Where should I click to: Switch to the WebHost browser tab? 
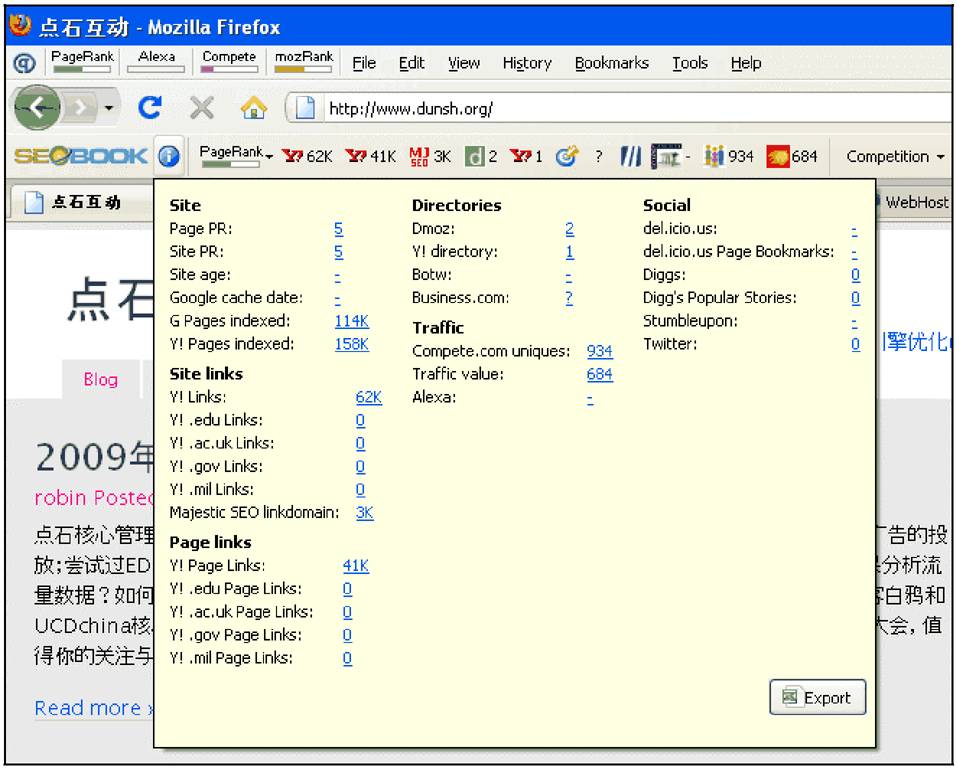pyautogui.click(x=914, y=202)
